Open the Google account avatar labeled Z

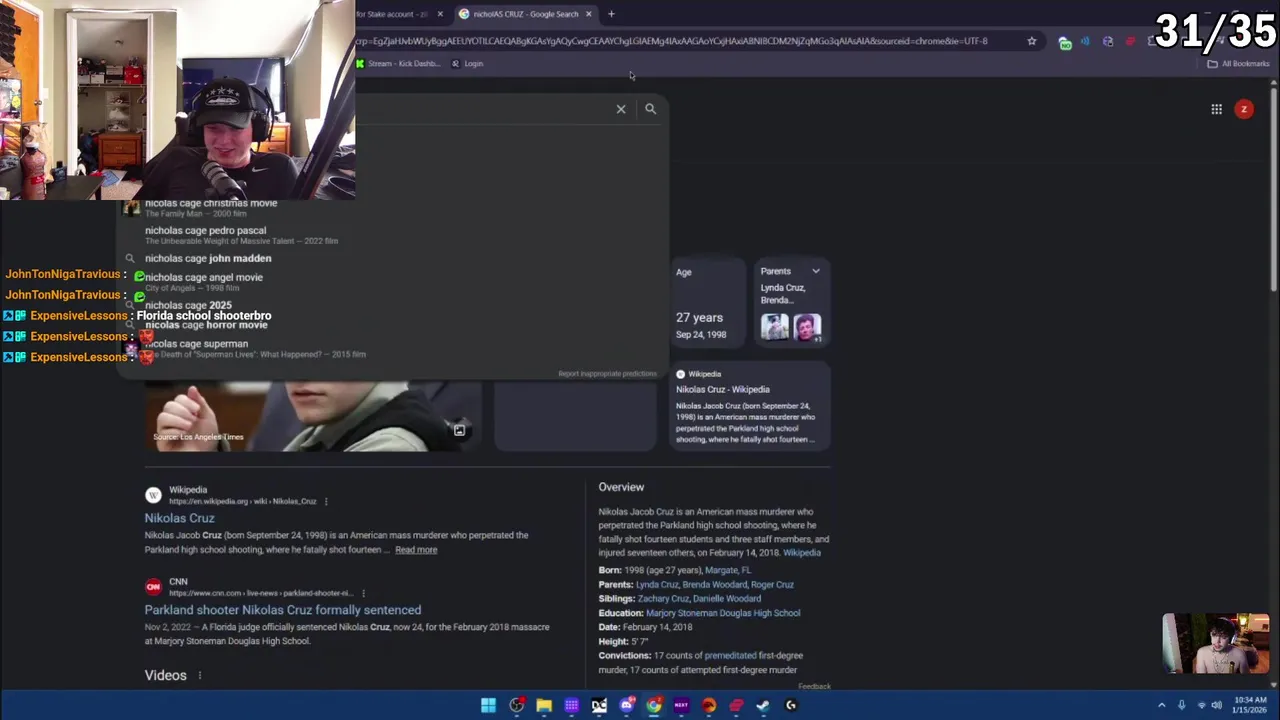click(x=1244, y=109)
